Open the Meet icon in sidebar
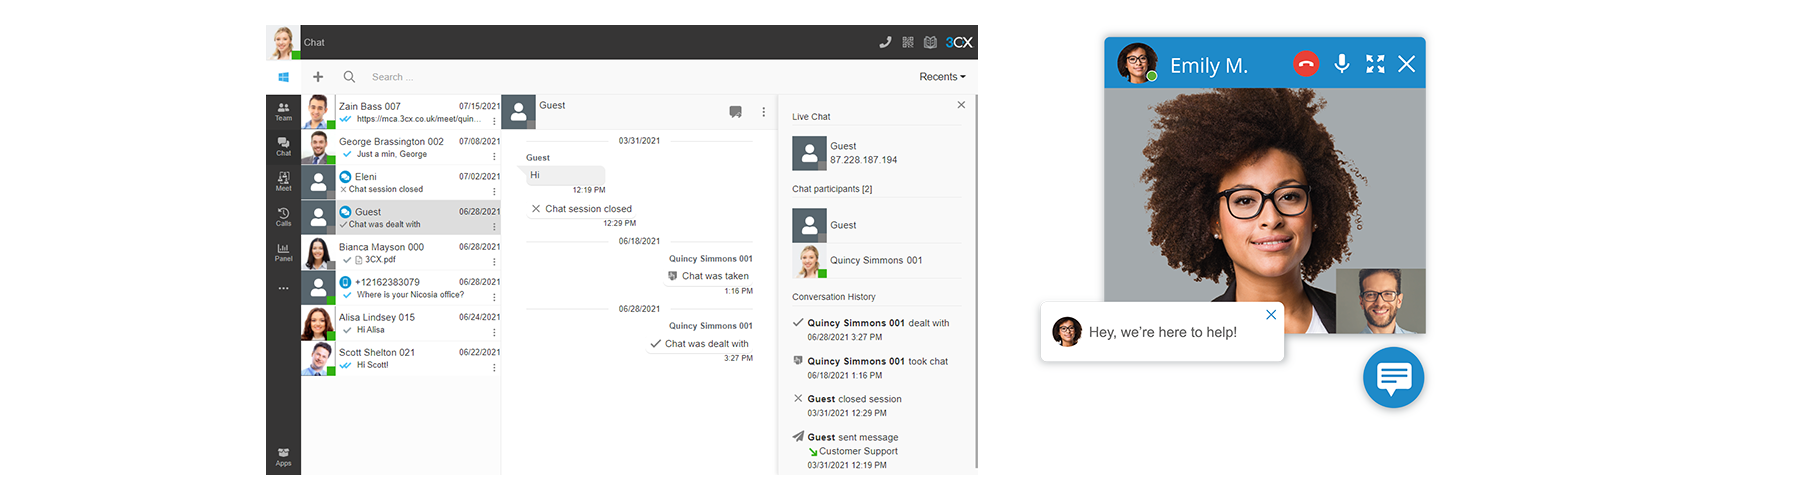The image size is (1800, 500). tap(283, 181)
